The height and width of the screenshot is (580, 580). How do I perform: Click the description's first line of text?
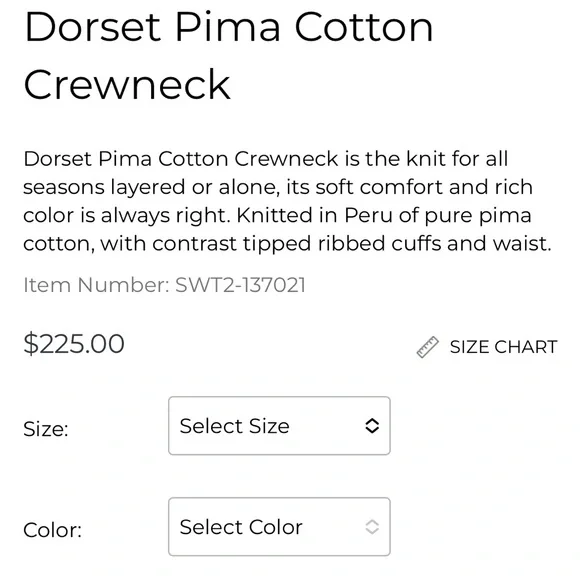tap(266, 159)
